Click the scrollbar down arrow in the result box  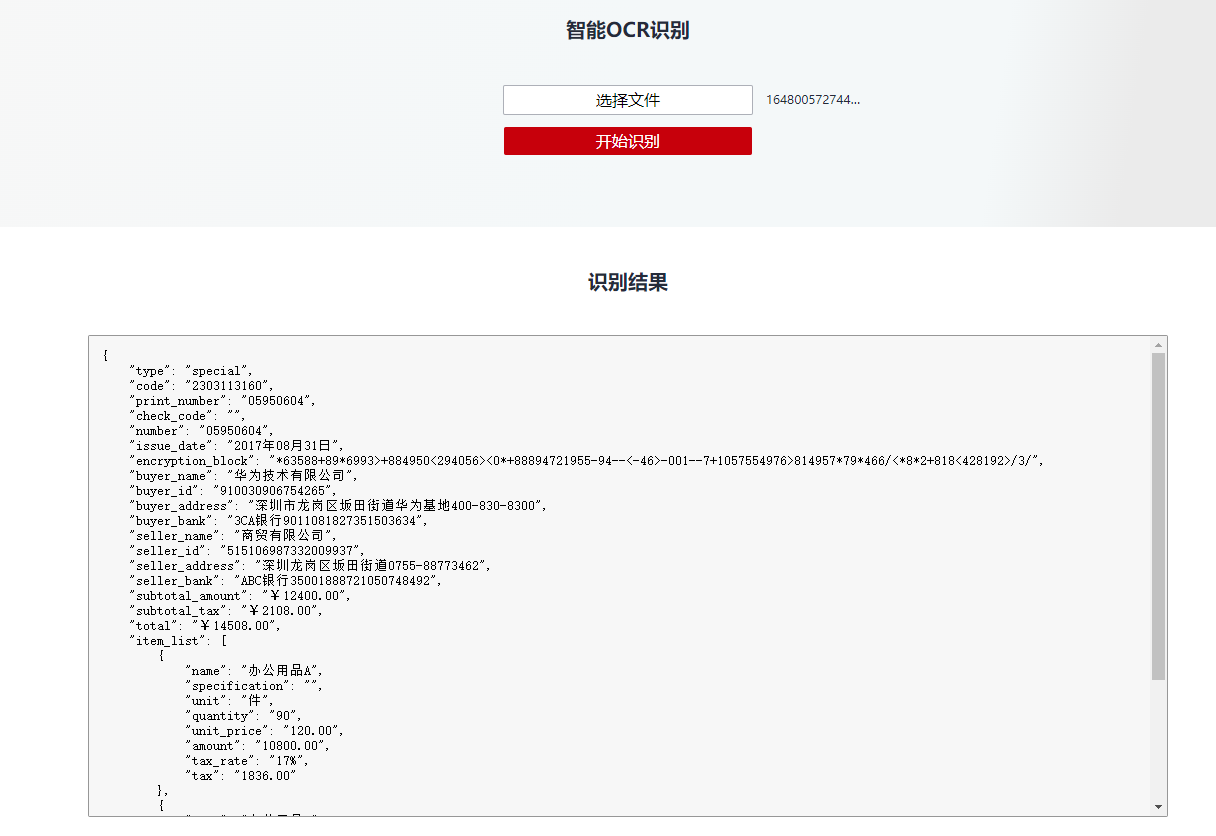click(1158, 806)
